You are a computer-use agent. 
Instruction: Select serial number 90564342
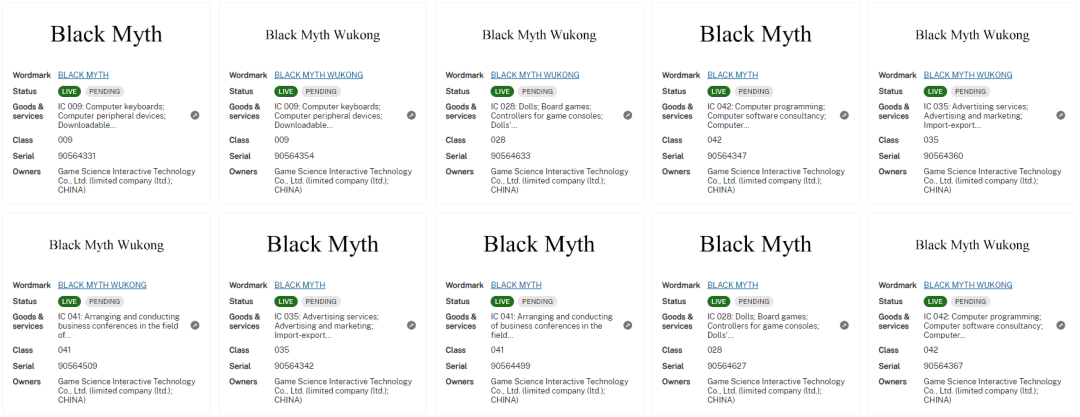[293, 366]
